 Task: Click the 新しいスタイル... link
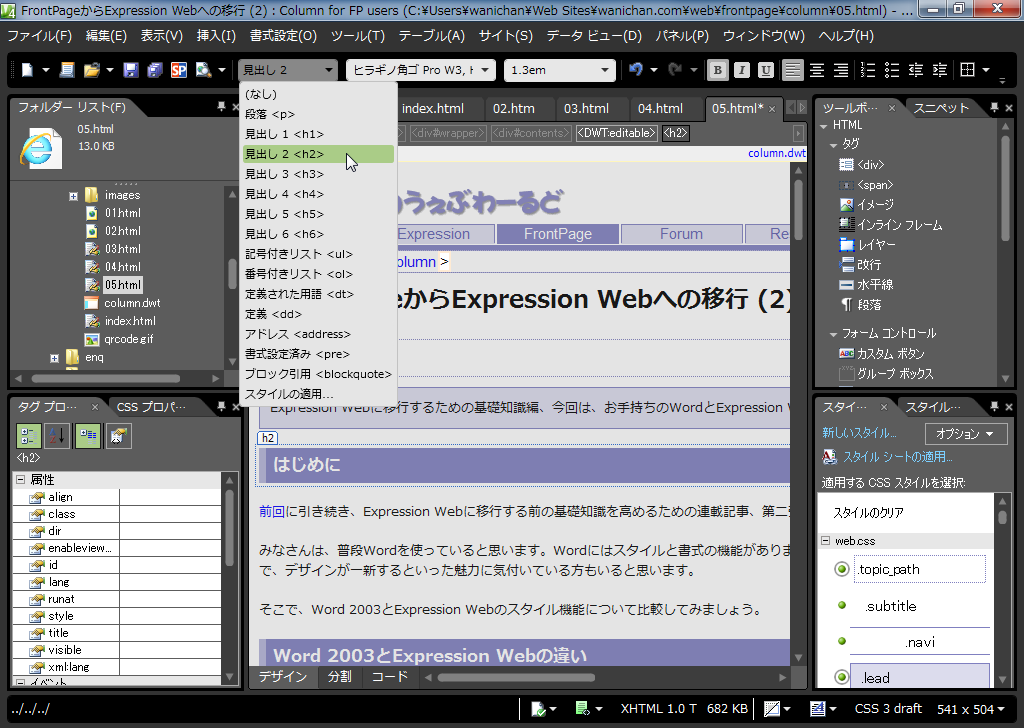(859, 433)
